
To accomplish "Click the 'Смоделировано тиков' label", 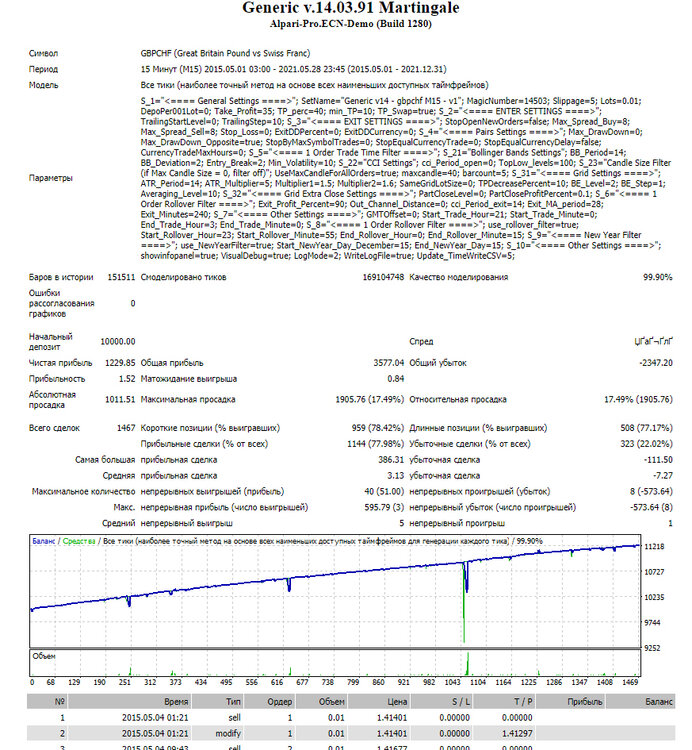I will pos(184,277).
